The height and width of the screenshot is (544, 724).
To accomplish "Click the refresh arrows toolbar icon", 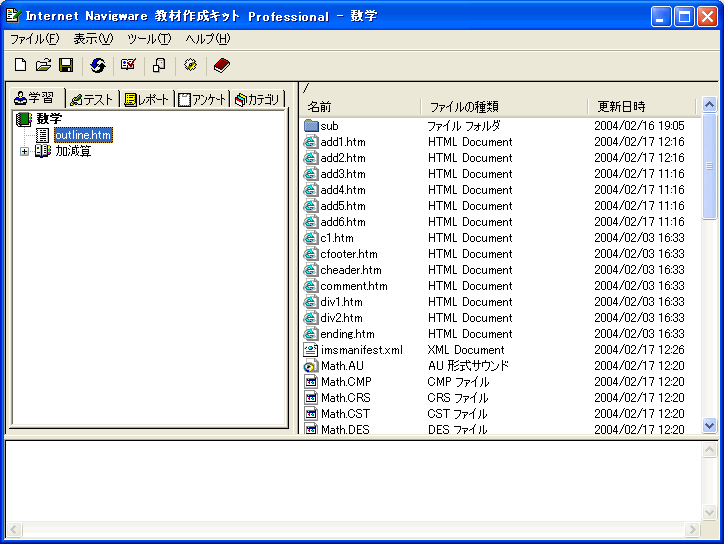I will (97, 65).
